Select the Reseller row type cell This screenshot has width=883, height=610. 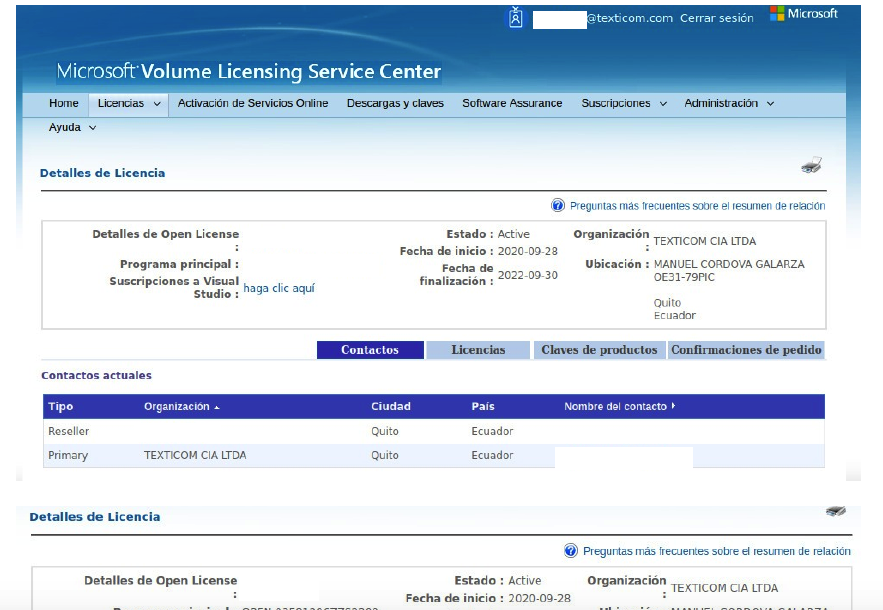tap(69, 431)
